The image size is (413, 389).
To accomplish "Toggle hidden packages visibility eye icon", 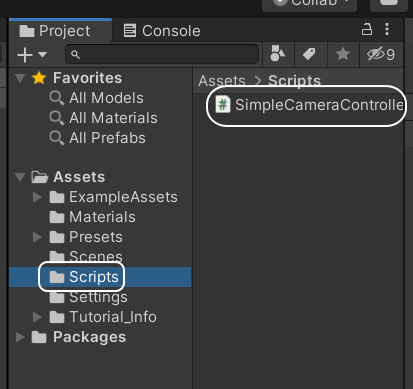I will coord(381,54).
